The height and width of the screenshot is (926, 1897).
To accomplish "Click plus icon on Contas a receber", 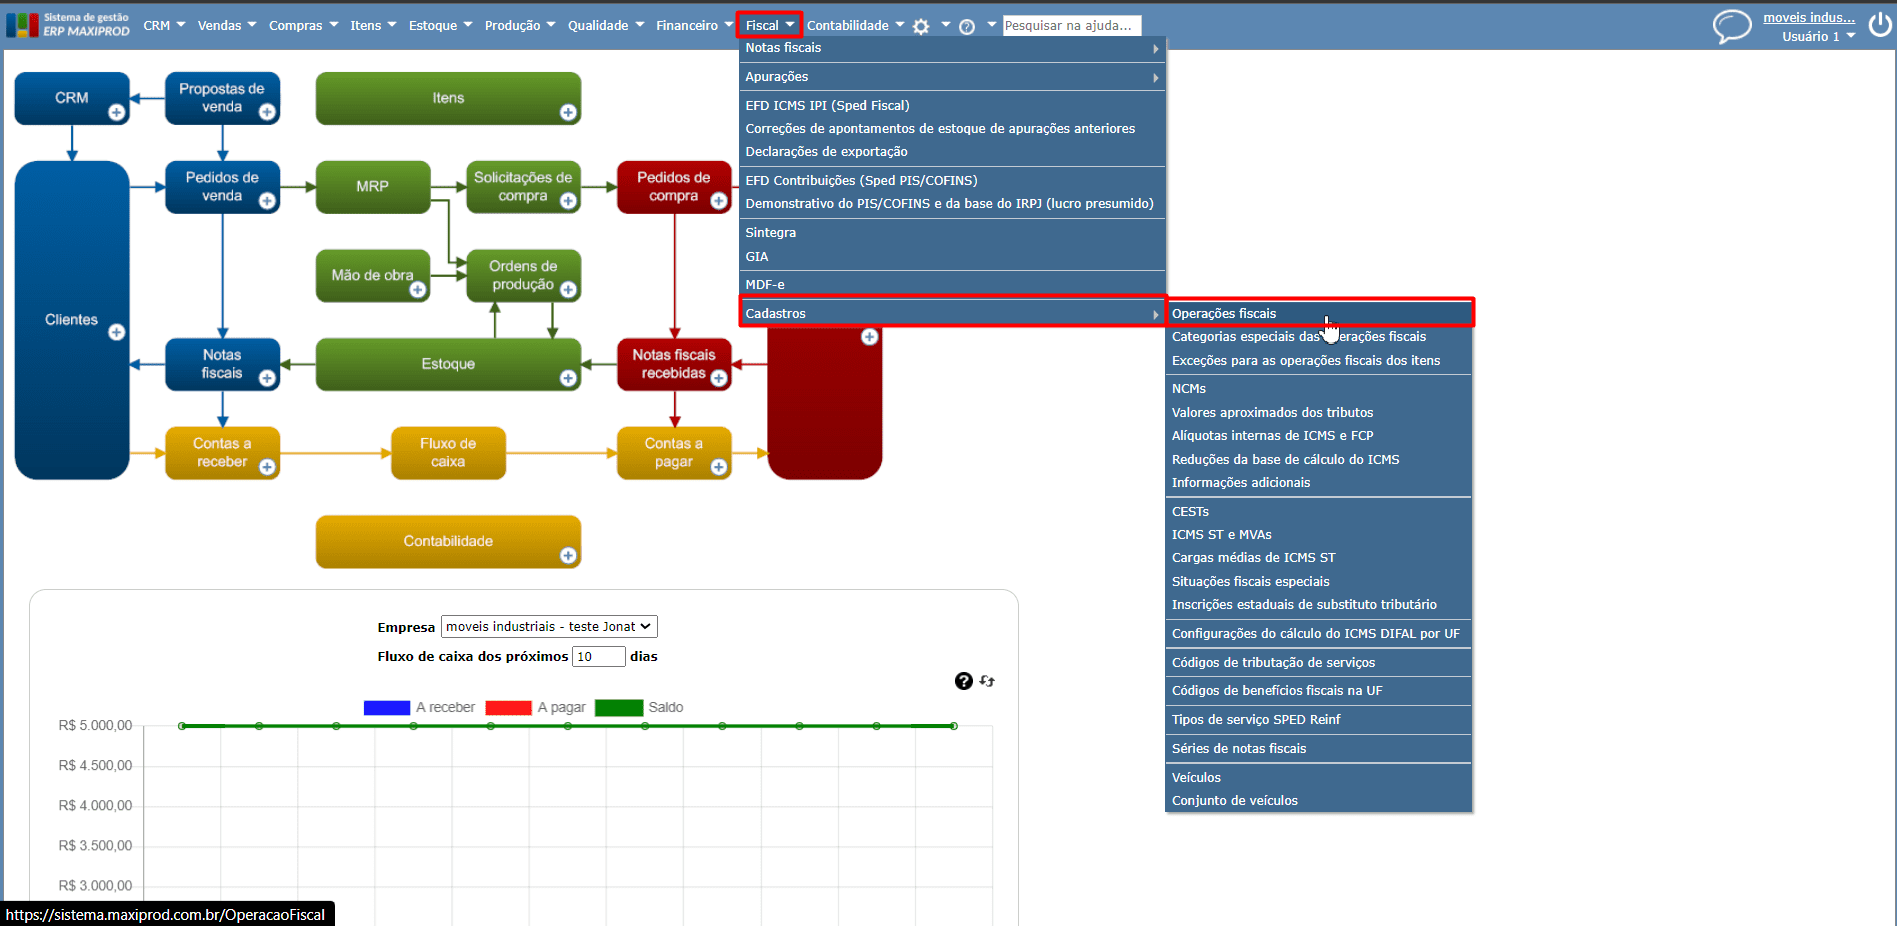I will (267, 467).
